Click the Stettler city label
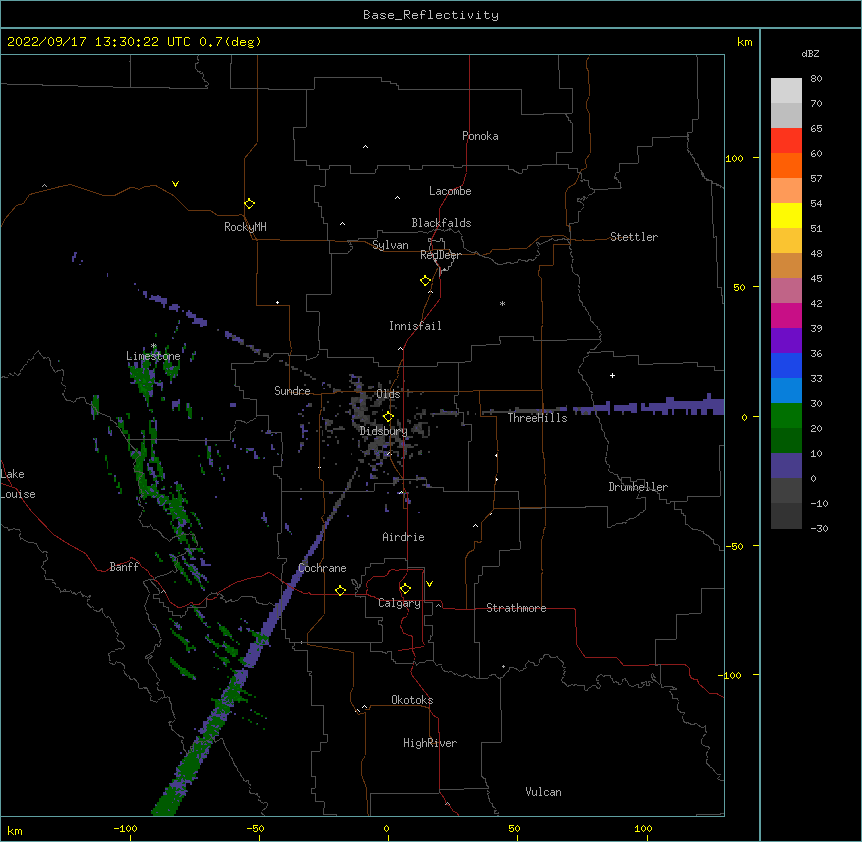 pyautogui.click(x=634, y=237)
